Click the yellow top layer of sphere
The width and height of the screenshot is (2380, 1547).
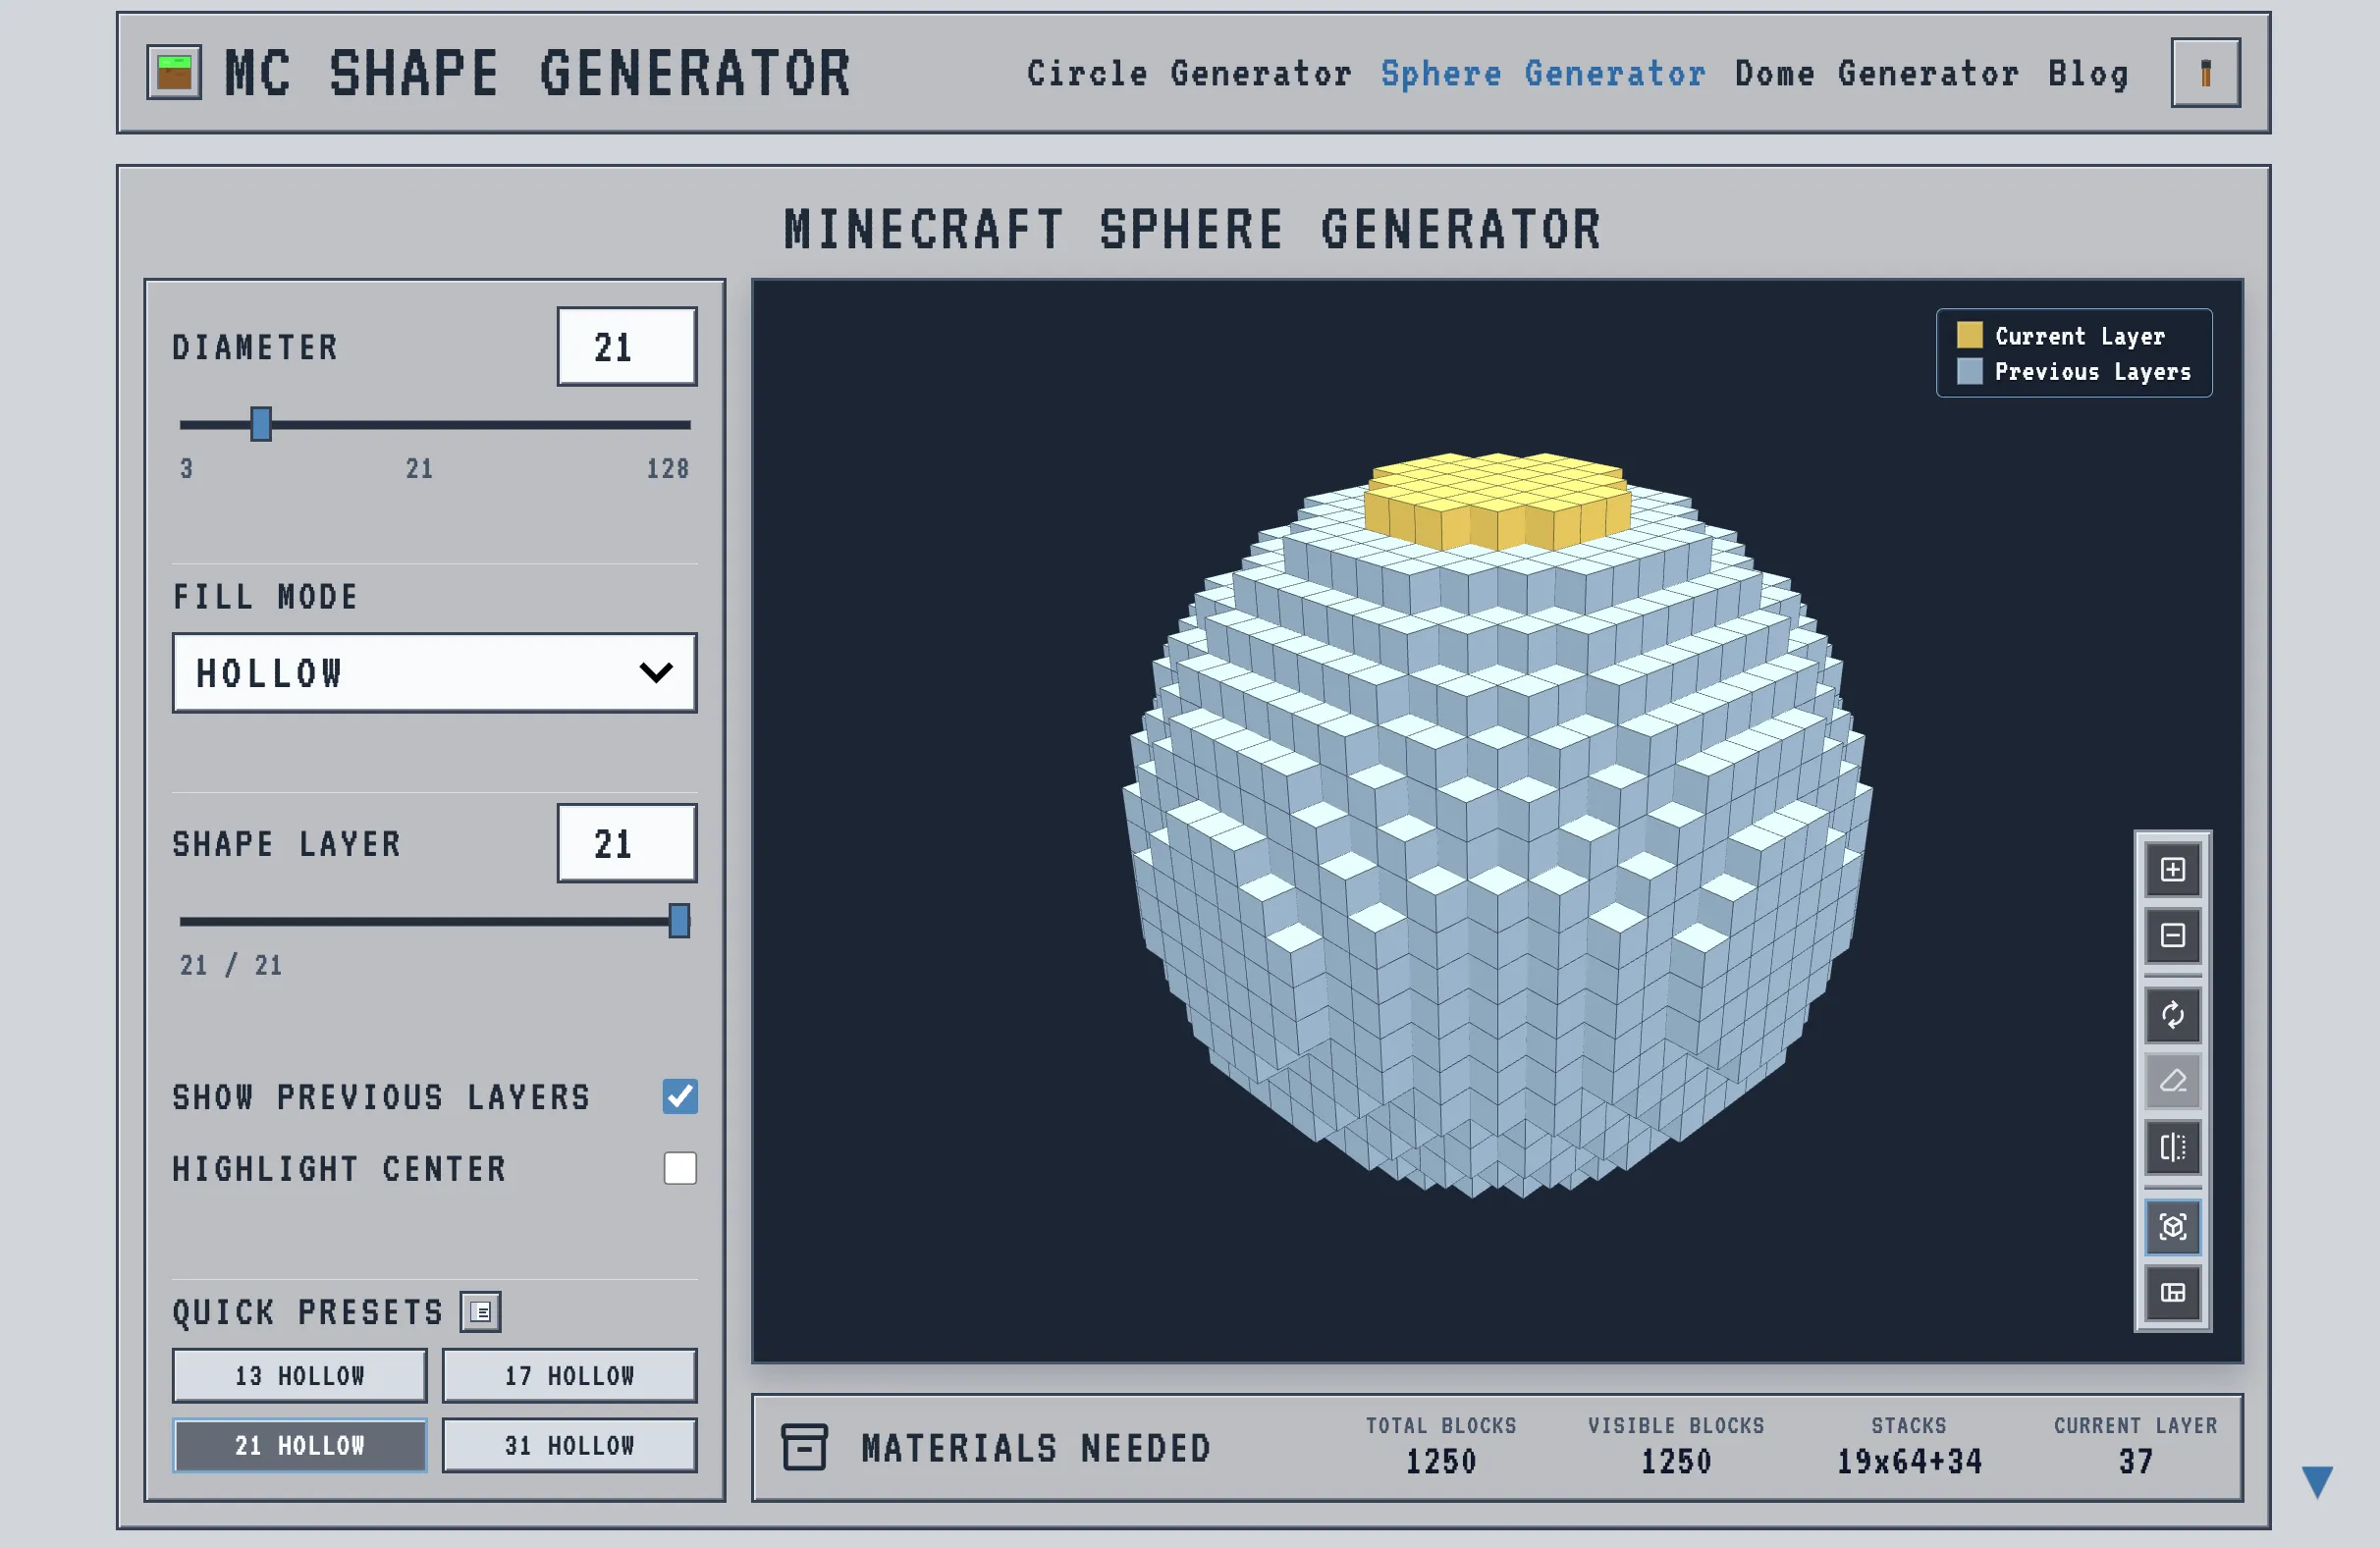point(1497,500)
